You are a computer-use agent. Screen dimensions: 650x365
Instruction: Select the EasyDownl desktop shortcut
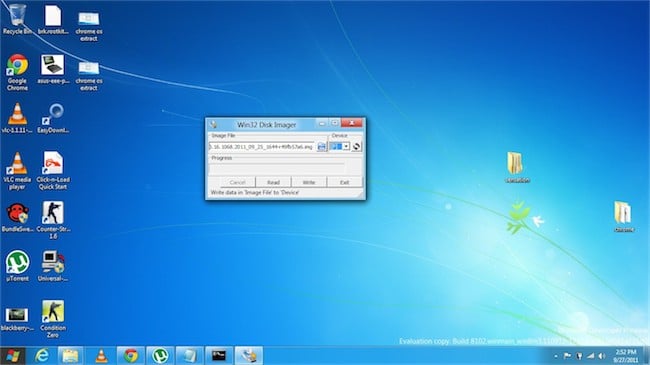53,118
